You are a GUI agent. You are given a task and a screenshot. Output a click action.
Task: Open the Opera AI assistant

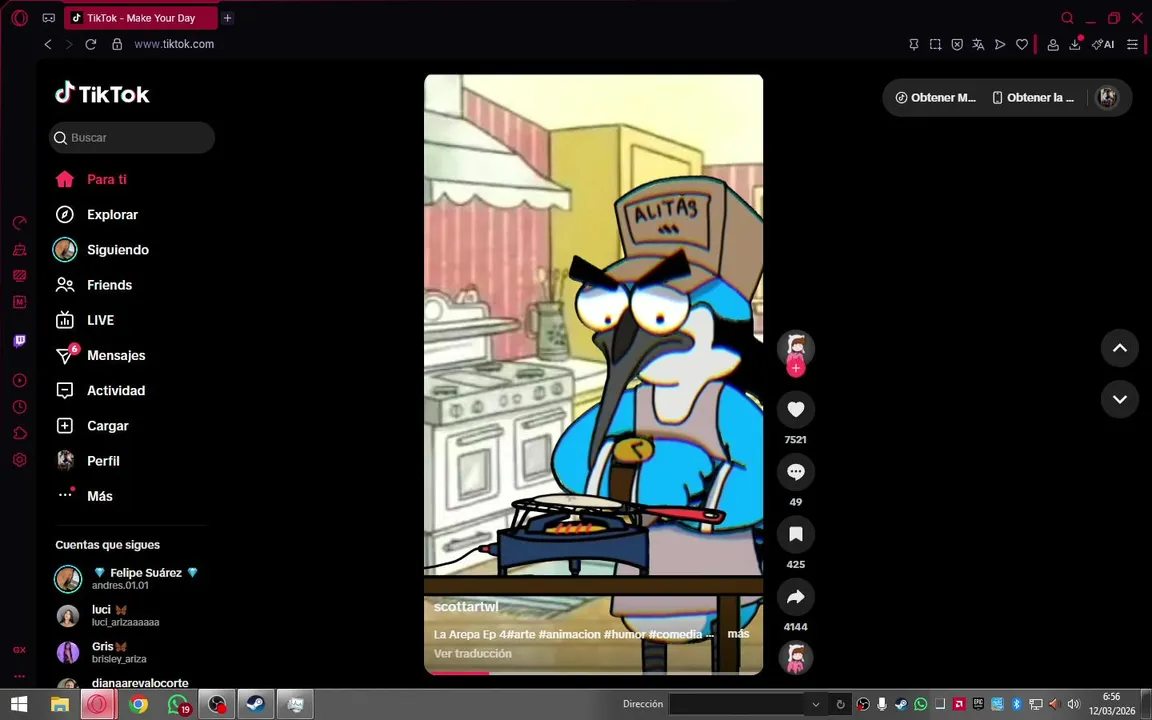pos(1103,44)
